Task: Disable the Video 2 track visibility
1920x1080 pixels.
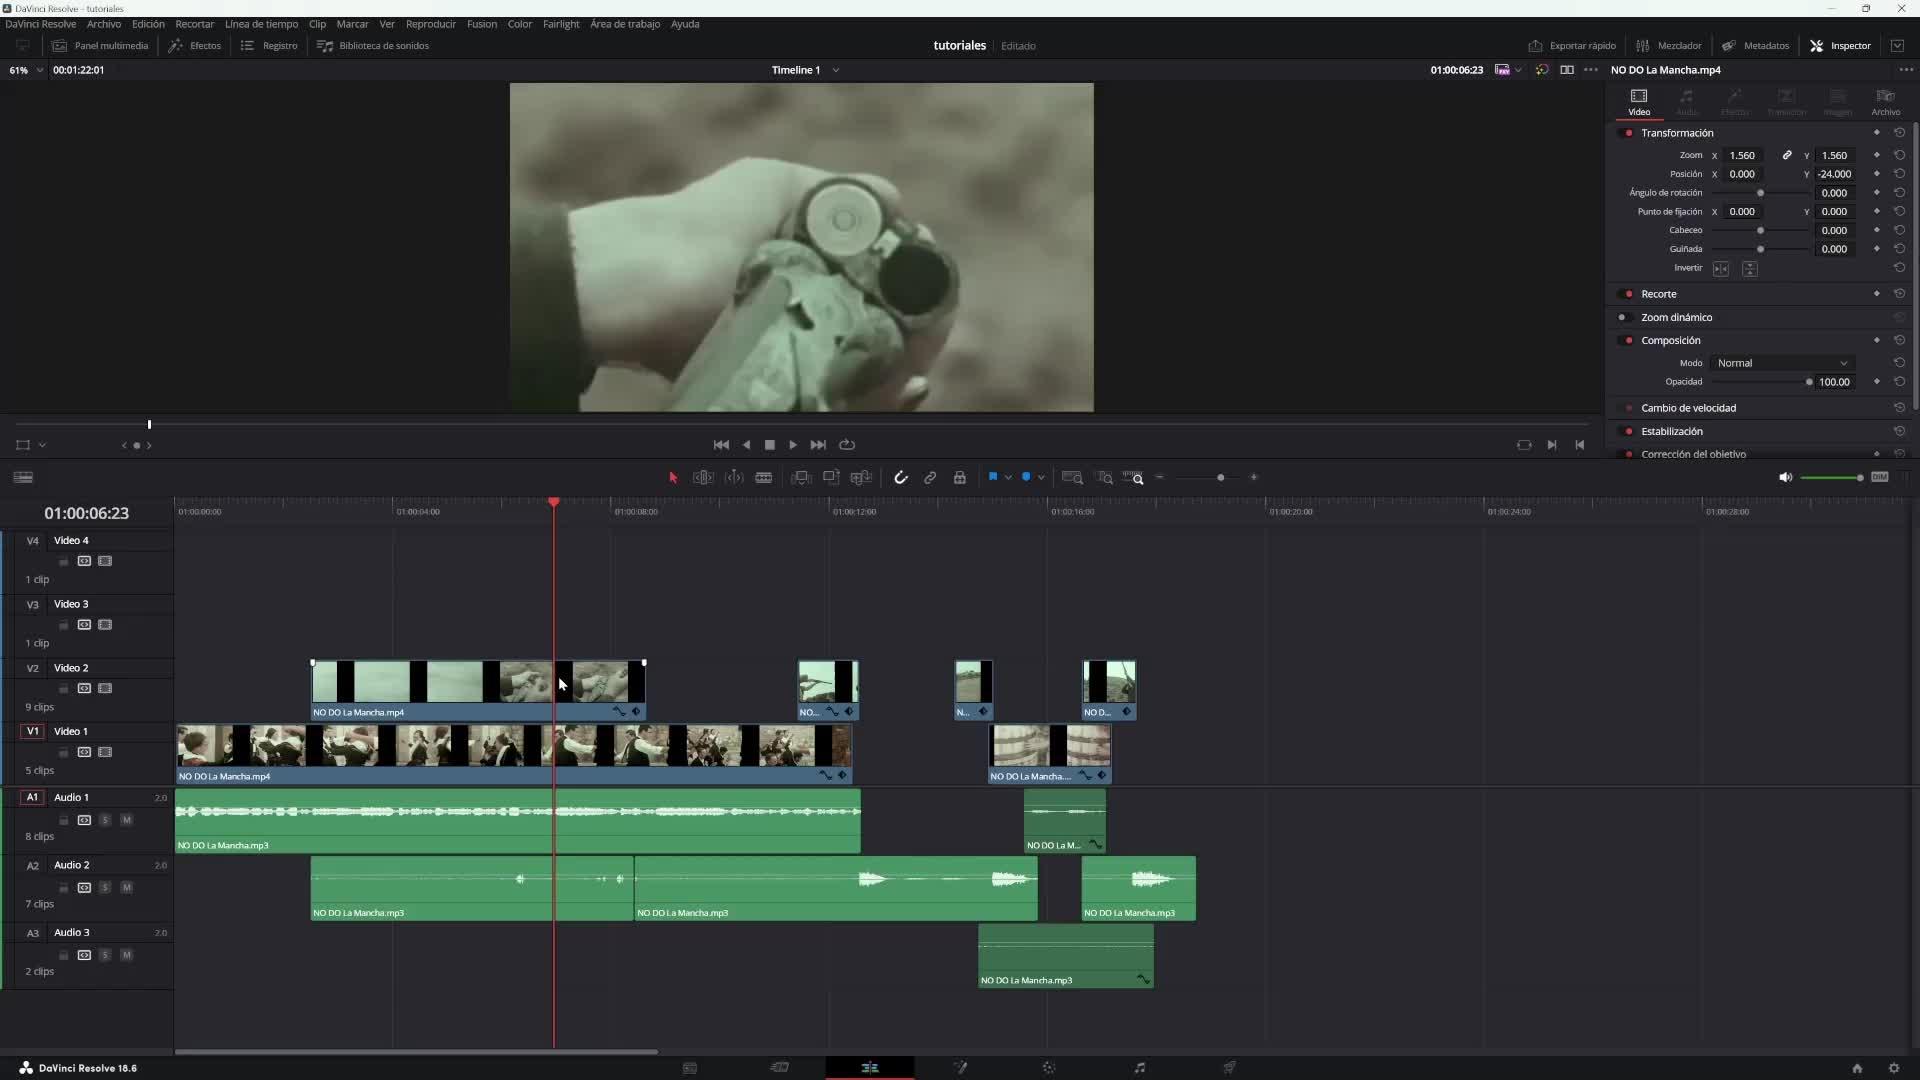Action: [105, 689]
